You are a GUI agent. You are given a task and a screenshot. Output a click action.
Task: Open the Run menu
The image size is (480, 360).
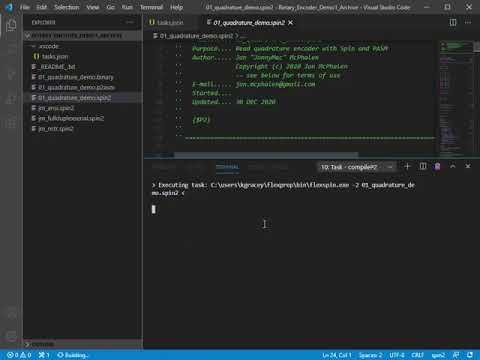127,7
